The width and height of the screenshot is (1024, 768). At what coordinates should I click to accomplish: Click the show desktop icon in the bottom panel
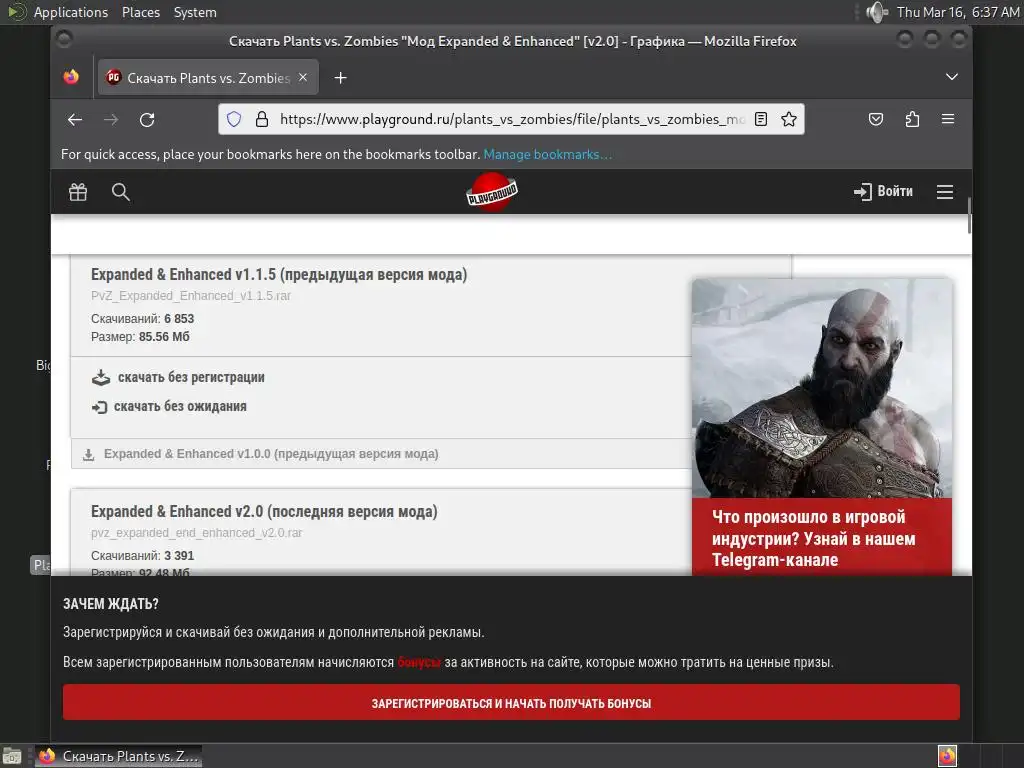tap(12, 756)
